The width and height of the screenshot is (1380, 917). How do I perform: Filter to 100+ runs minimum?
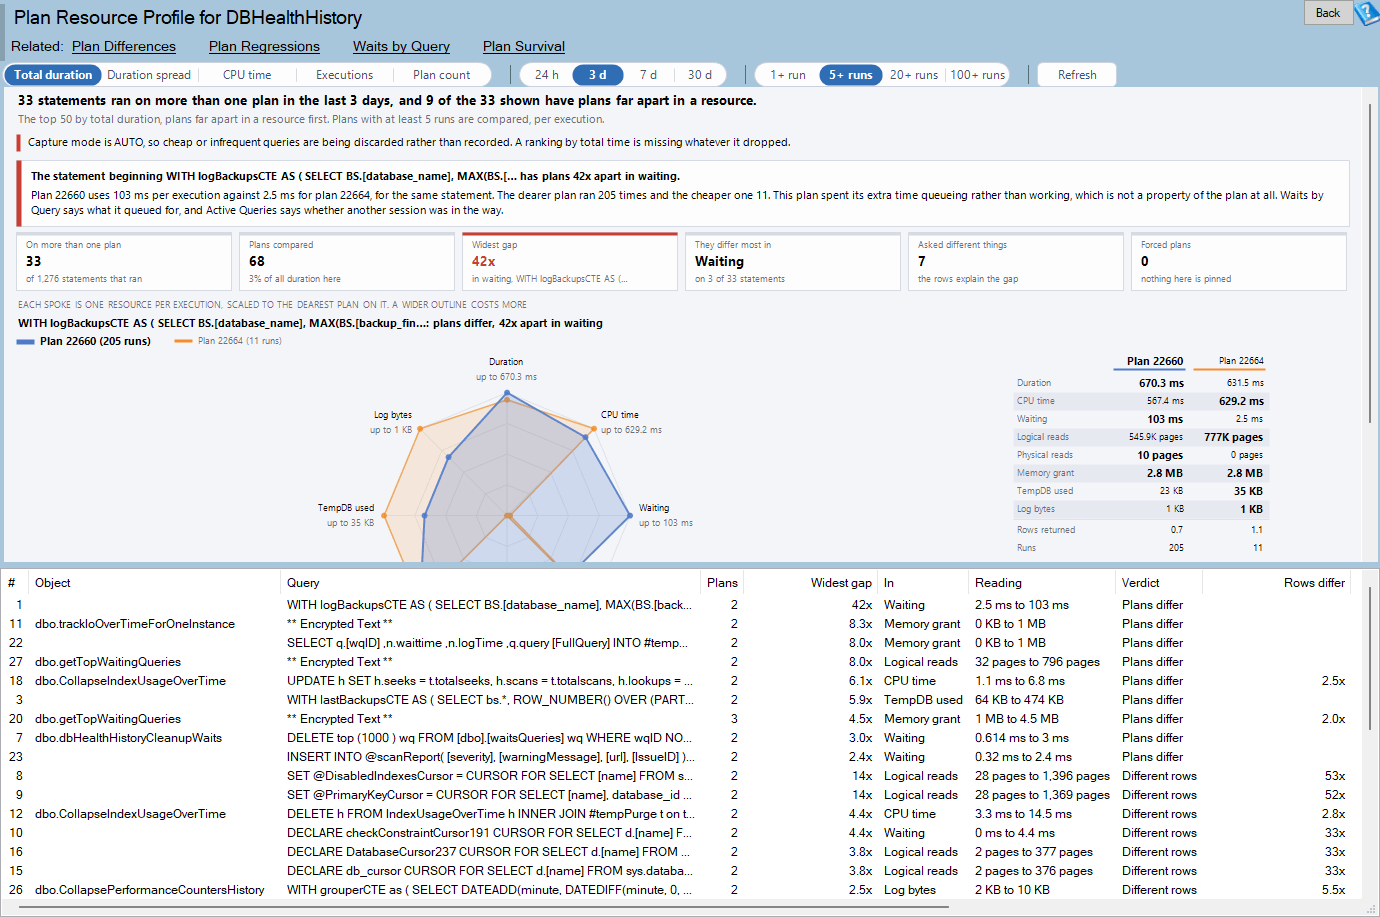click(977, 75)
